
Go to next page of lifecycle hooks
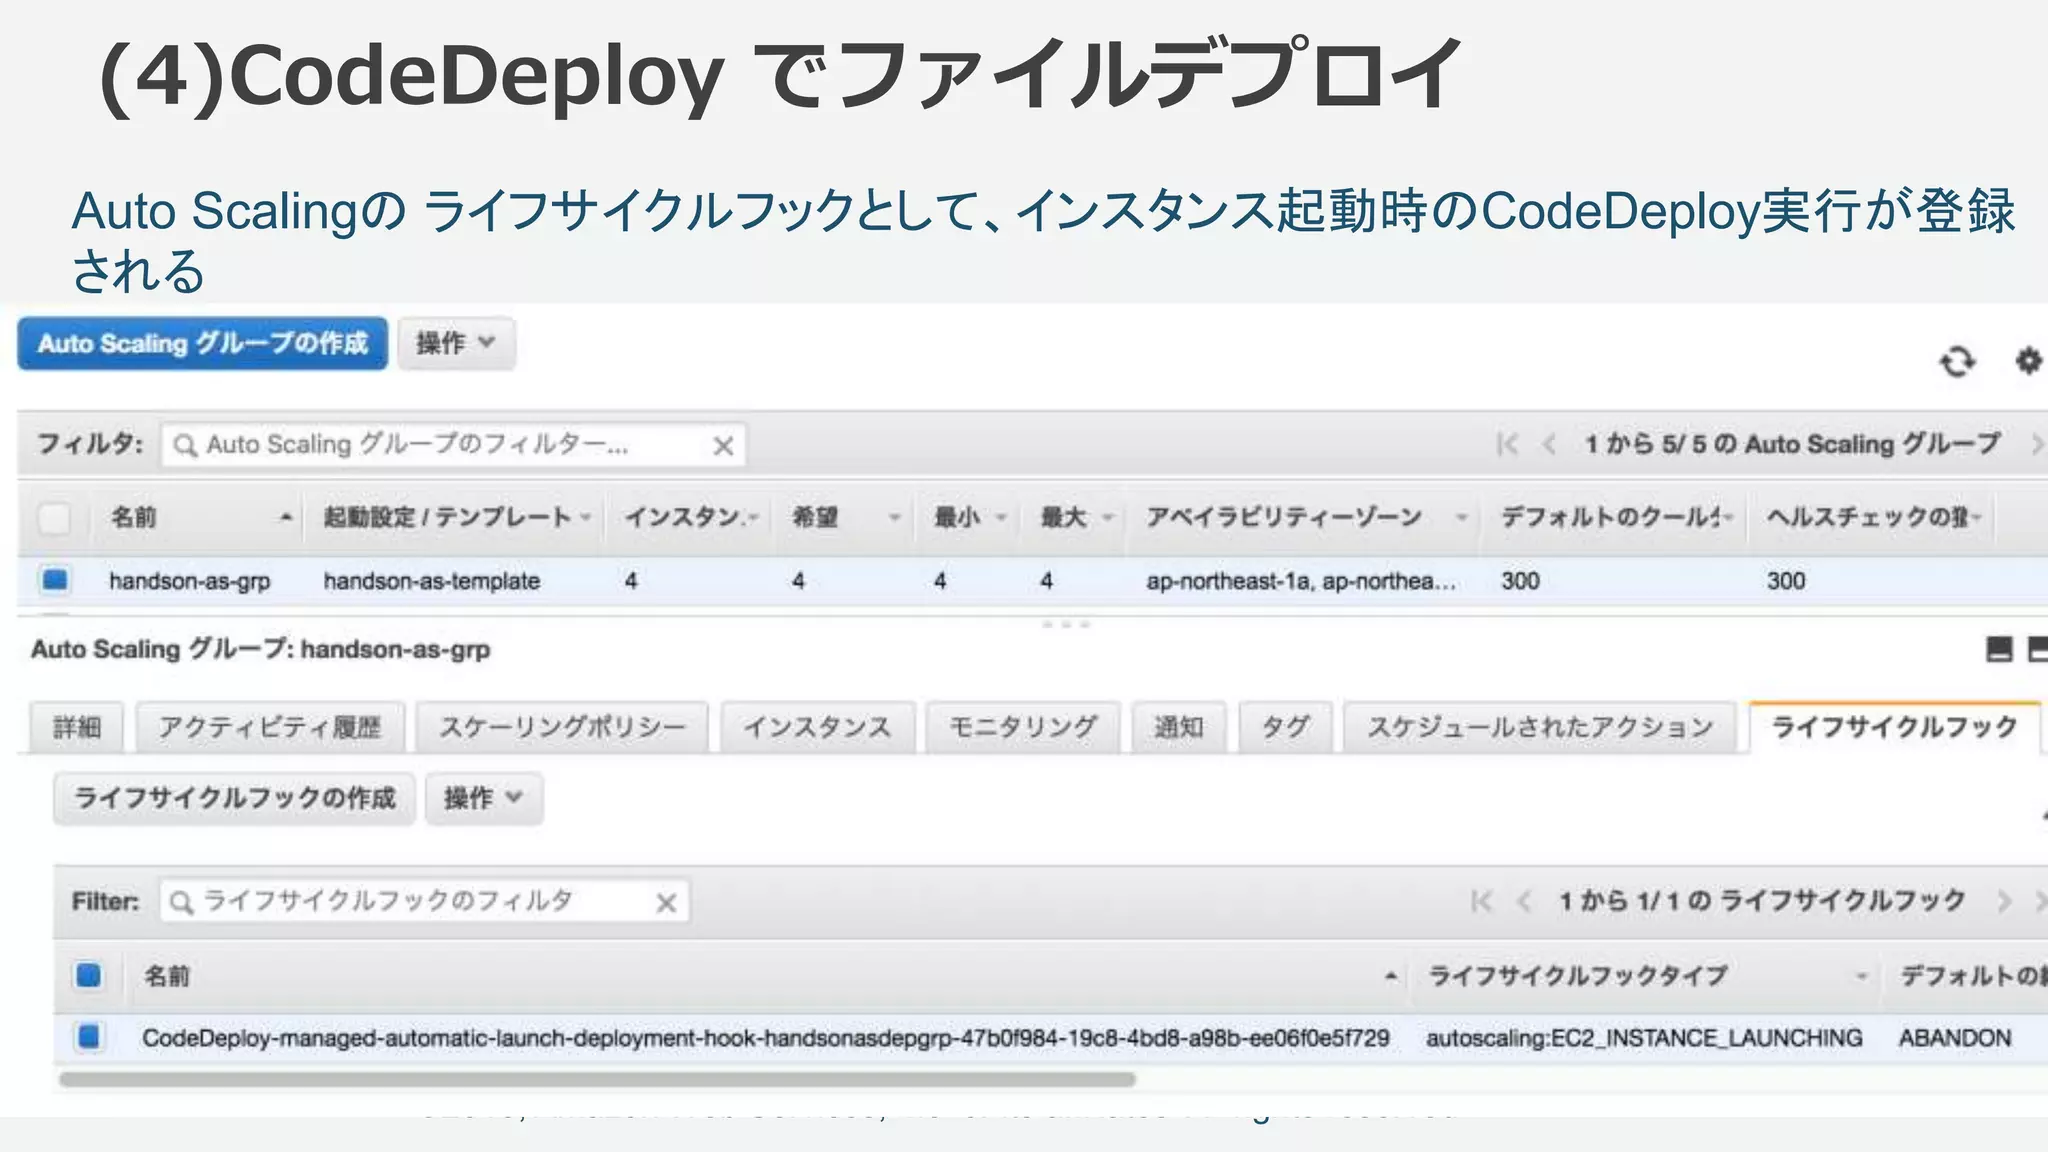(x=2003, y=901)
